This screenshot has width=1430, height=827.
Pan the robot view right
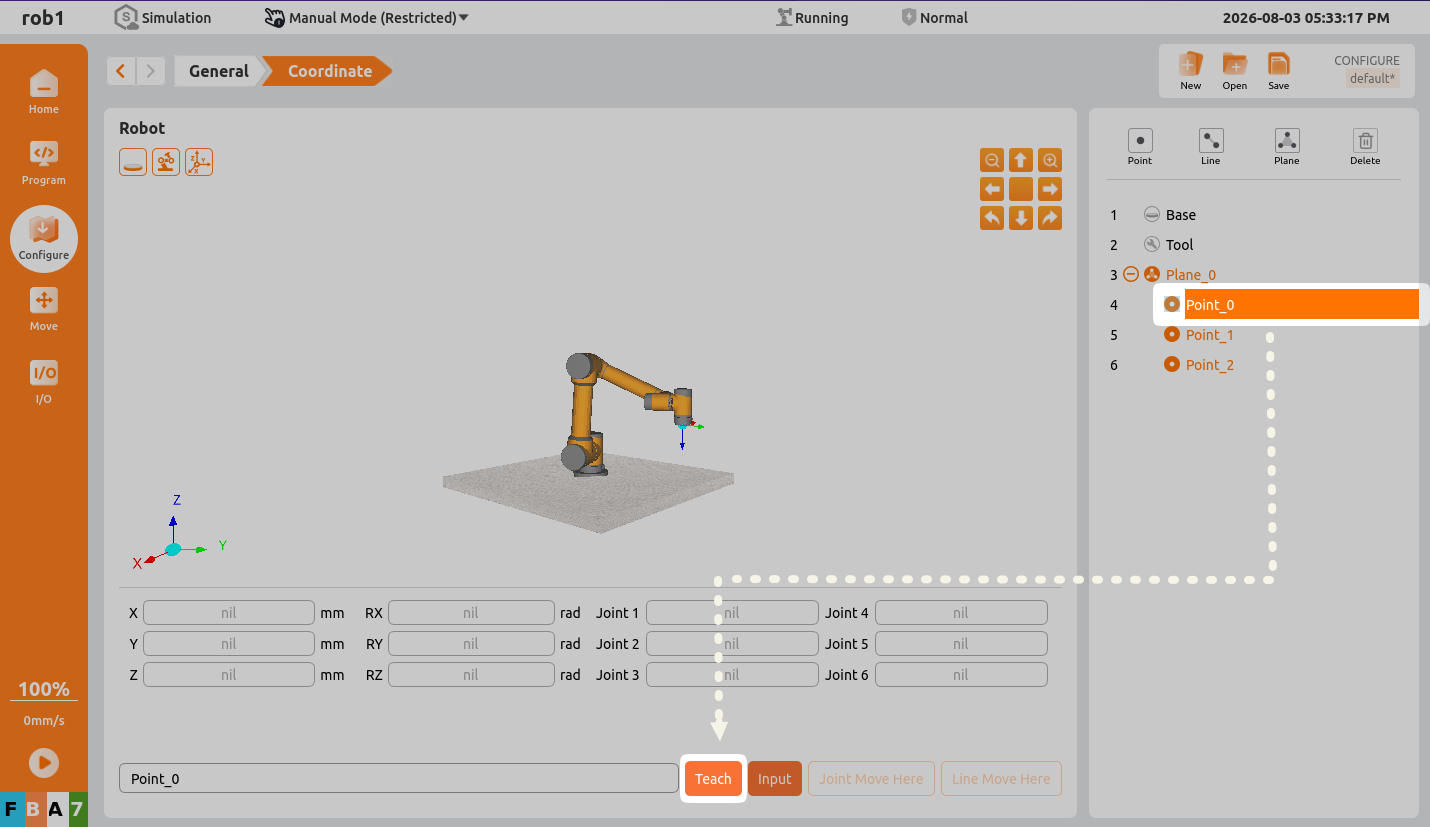(1050, 189)
